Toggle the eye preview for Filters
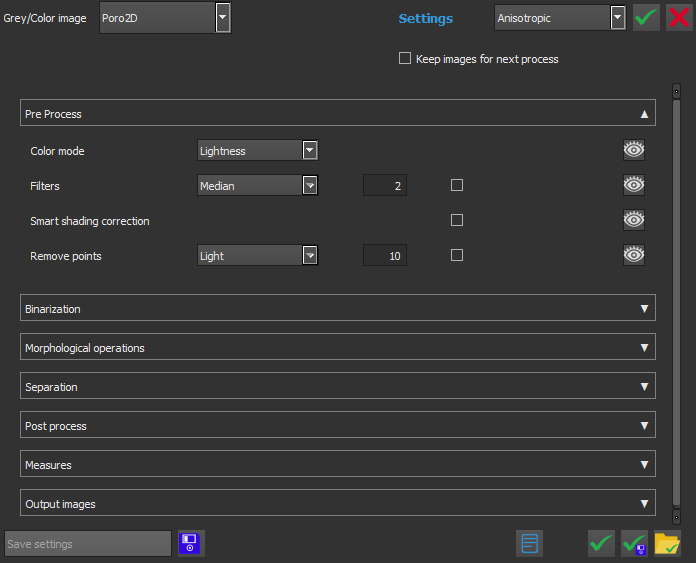696x563 pixels. (x=634, y=185)
